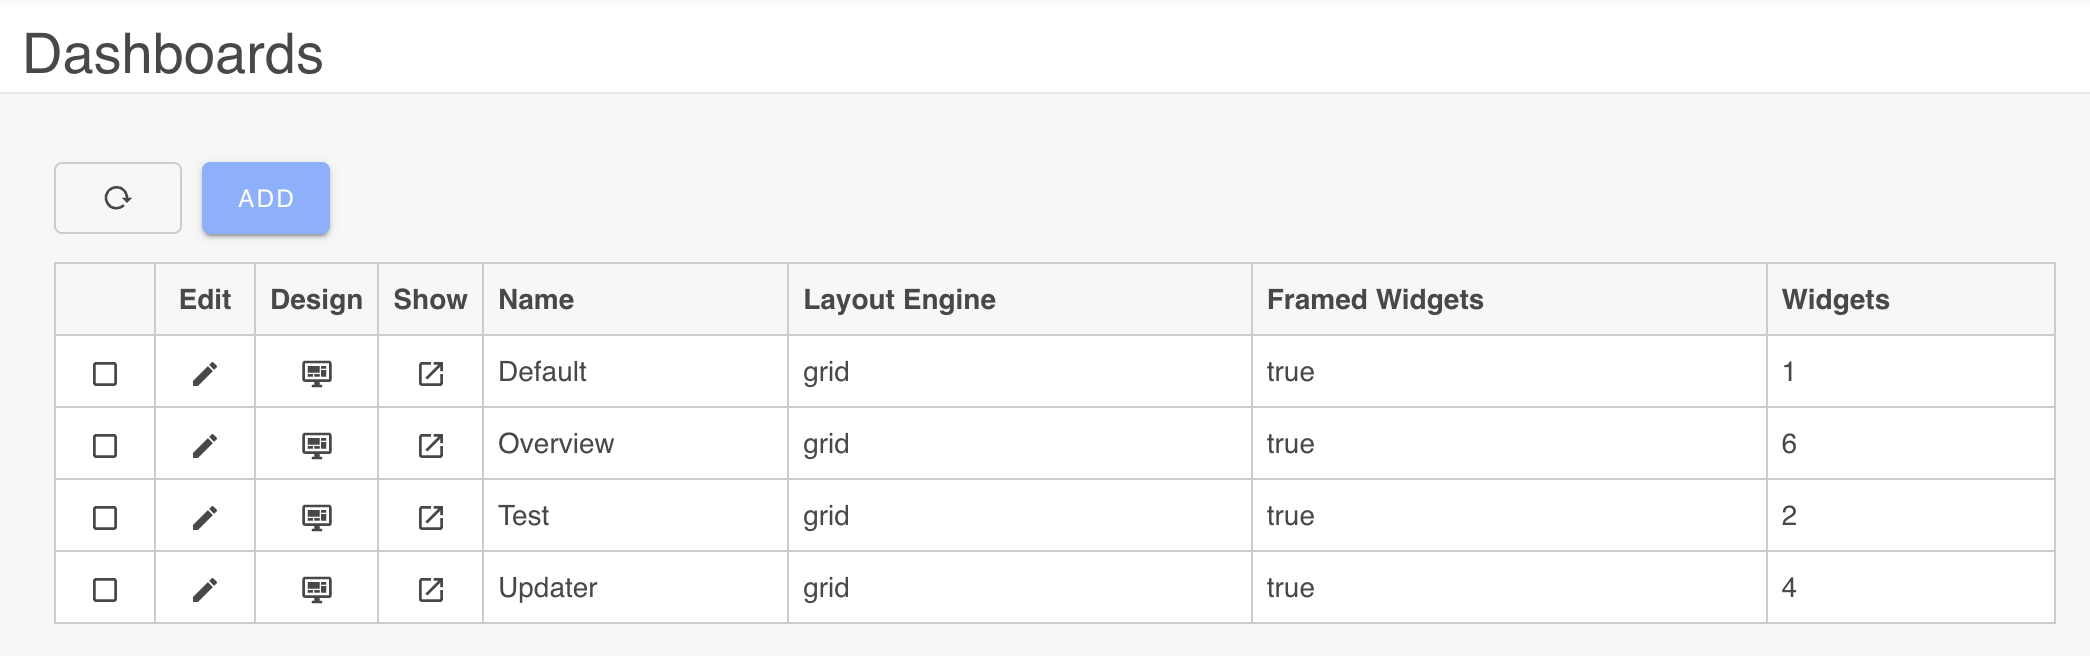Viewport: 2090px width, 656px height.
Task: Open the design view for Test dashboard
Action: (316, 516)
